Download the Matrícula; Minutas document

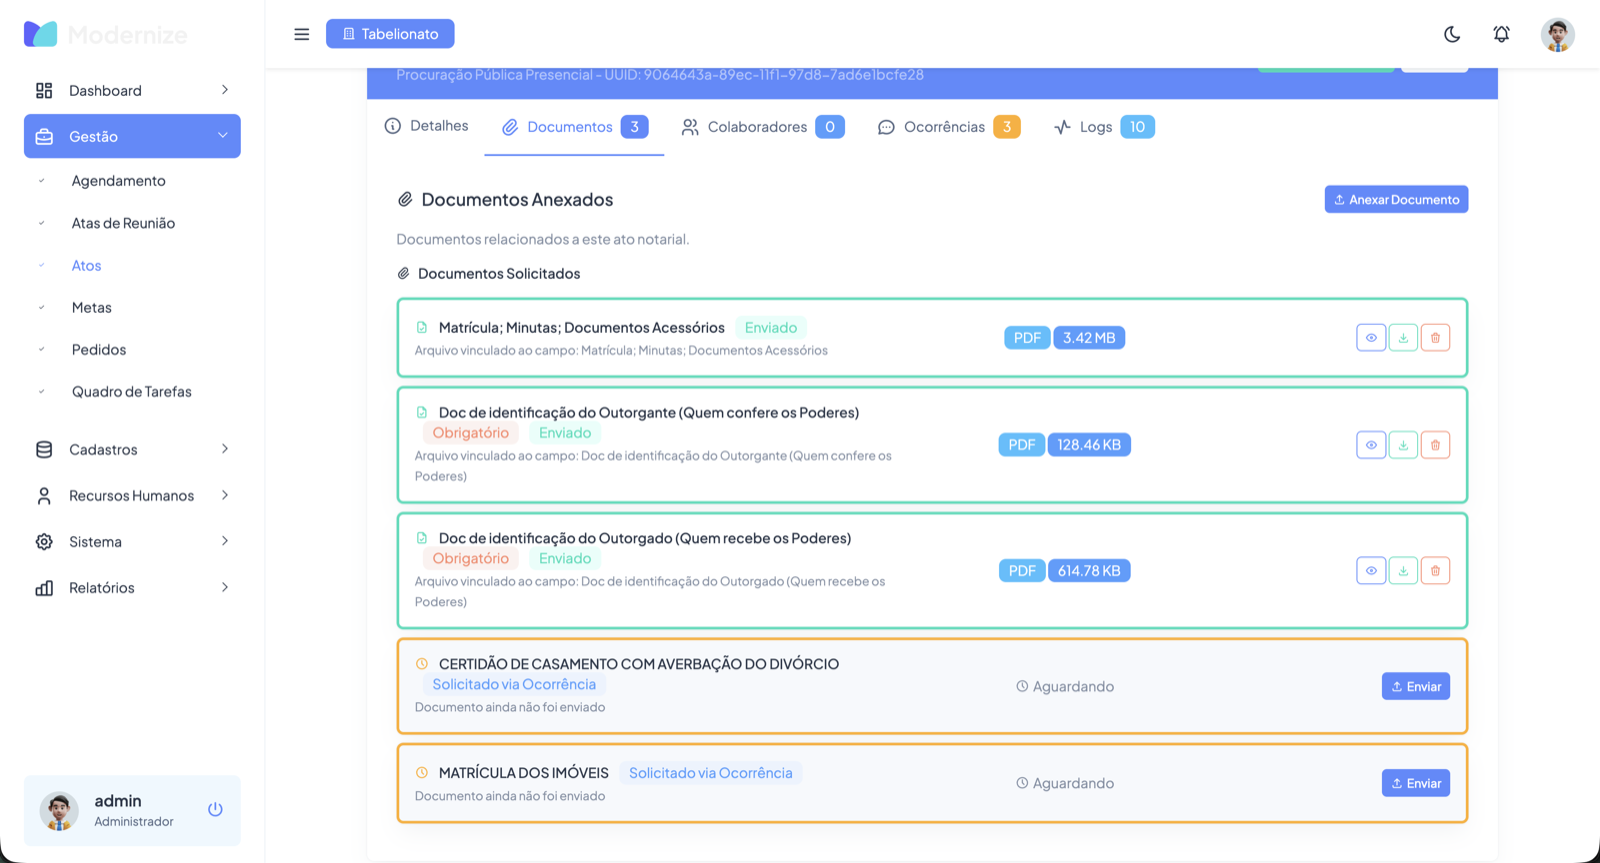pos(1403,338)
